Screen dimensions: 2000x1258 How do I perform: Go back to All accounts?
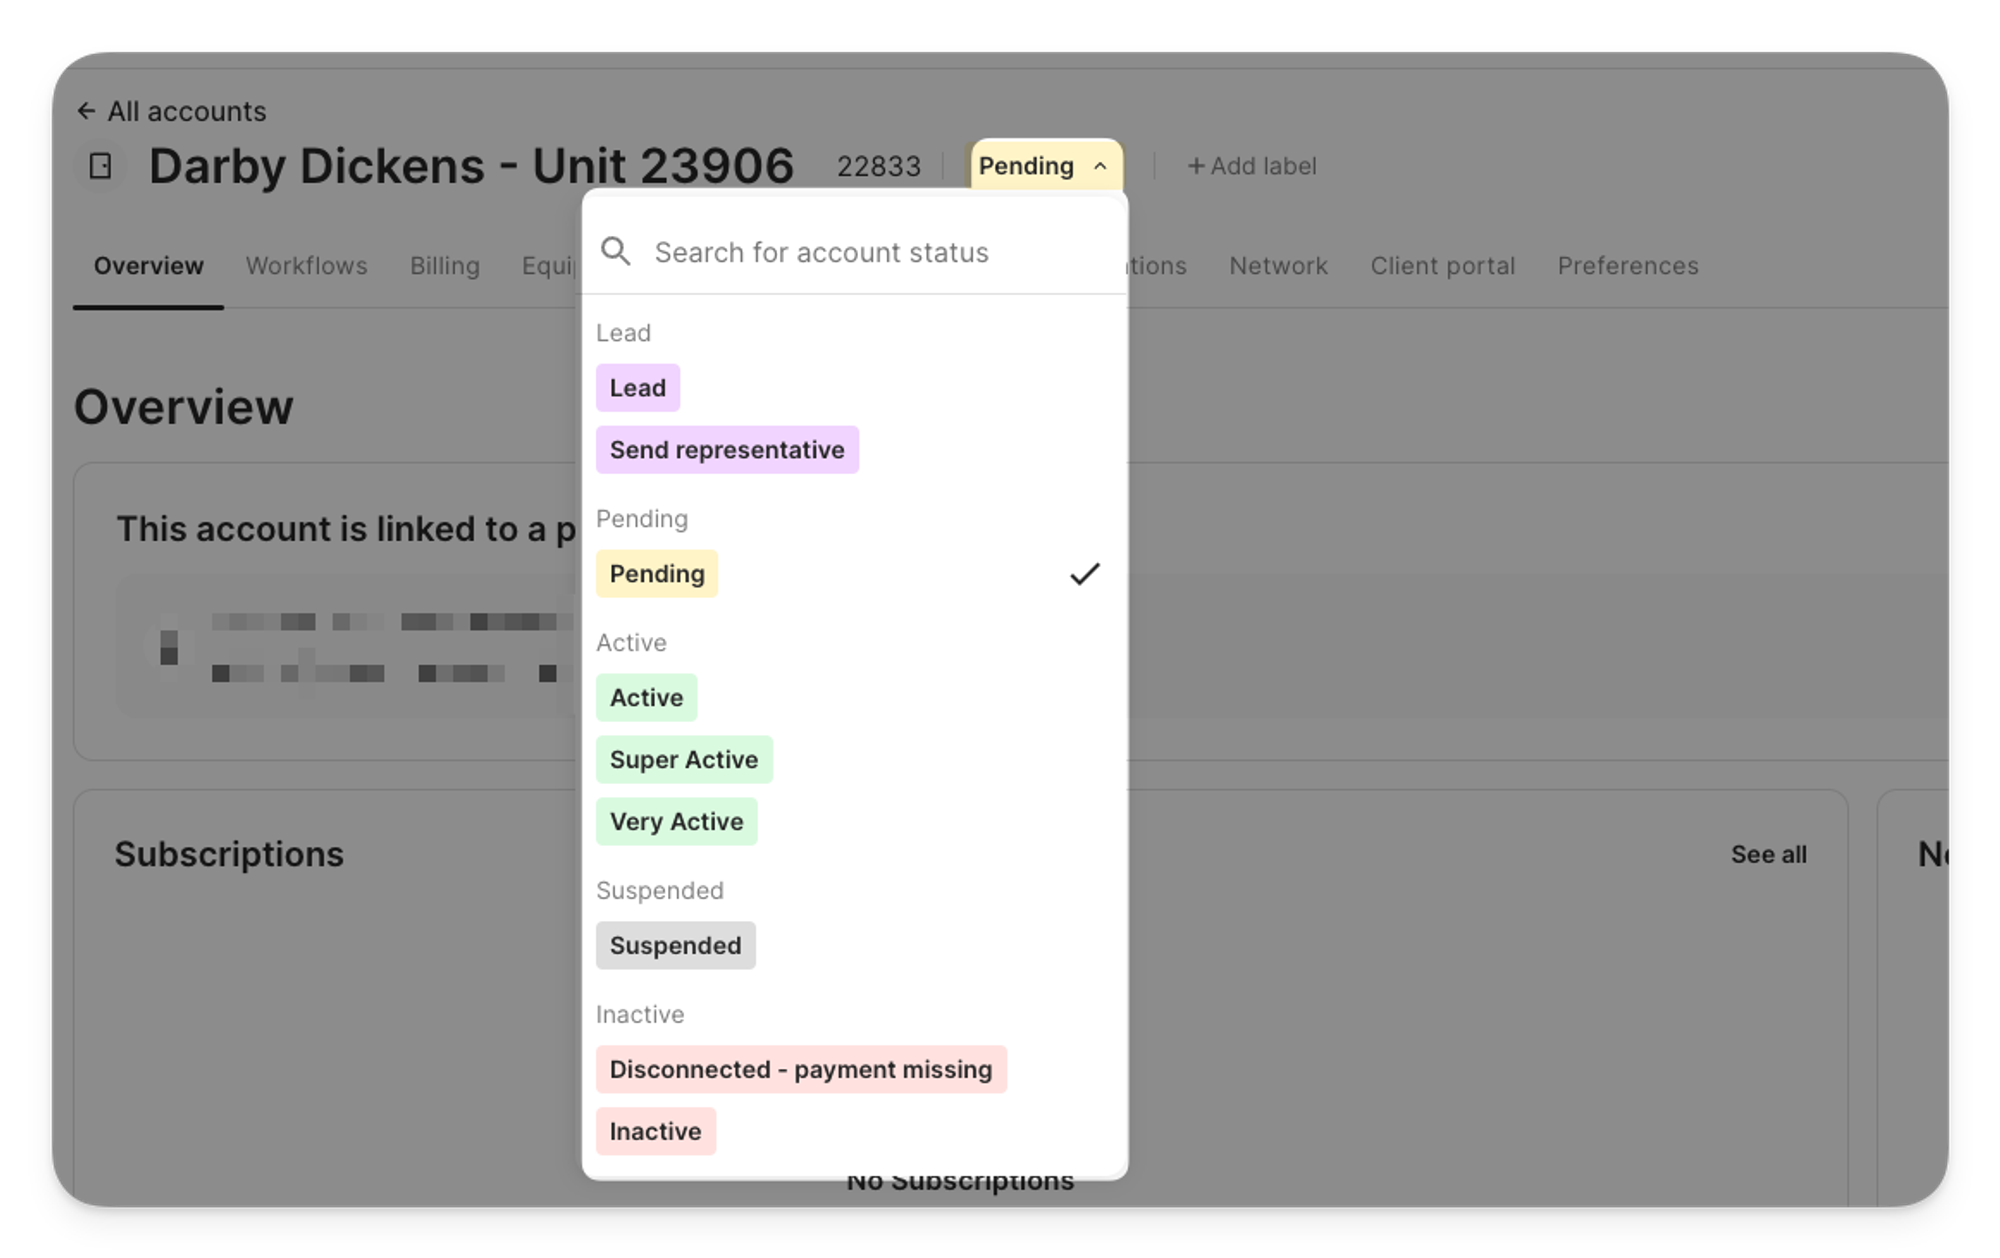point(172,111)
